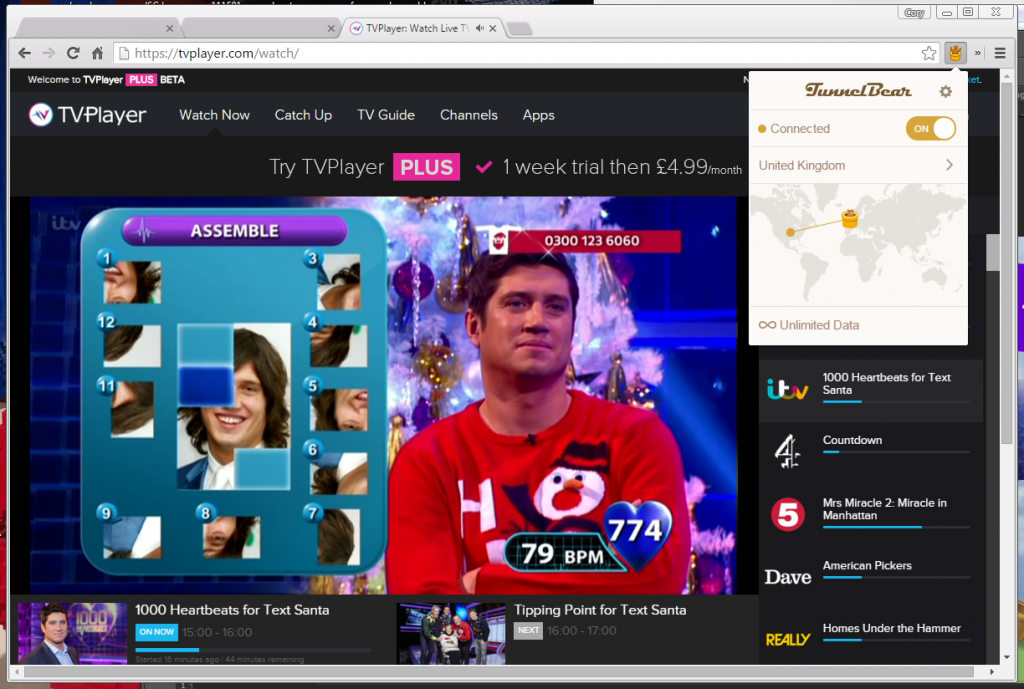This screenshot has width=1024, height=689.
Task: Open the Really channel logo
Action: (x=789, y=640)
